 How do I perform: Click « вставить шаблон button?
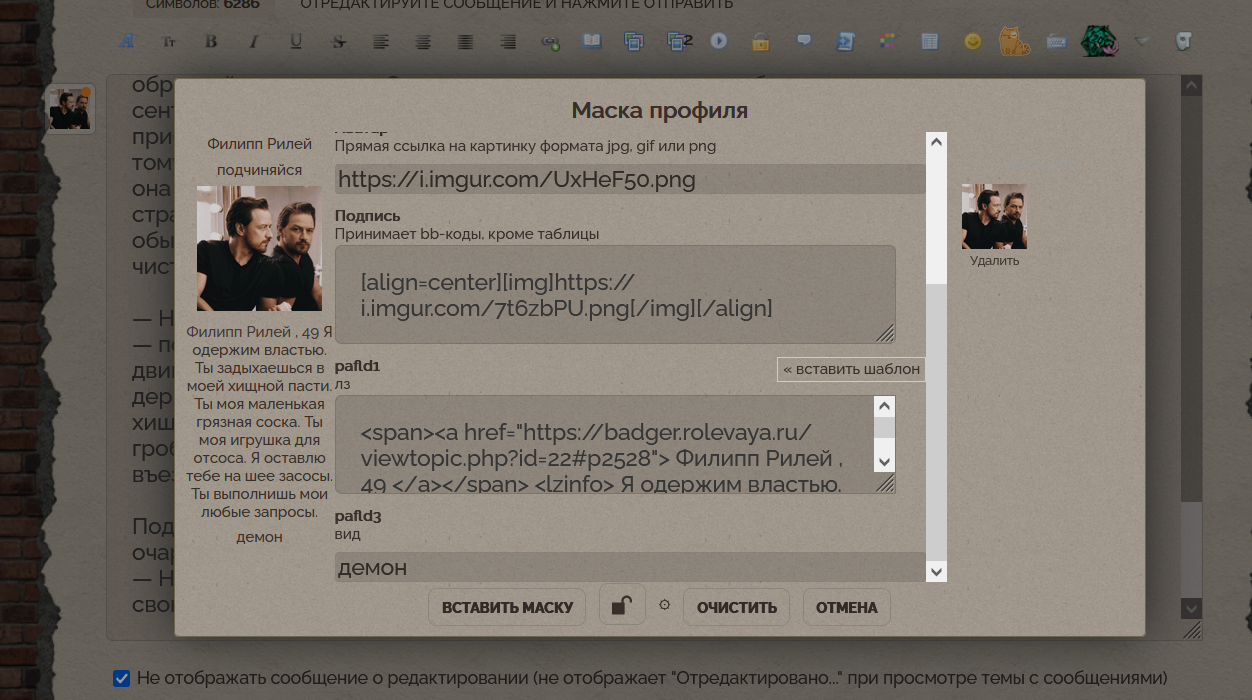pos(851,369)
